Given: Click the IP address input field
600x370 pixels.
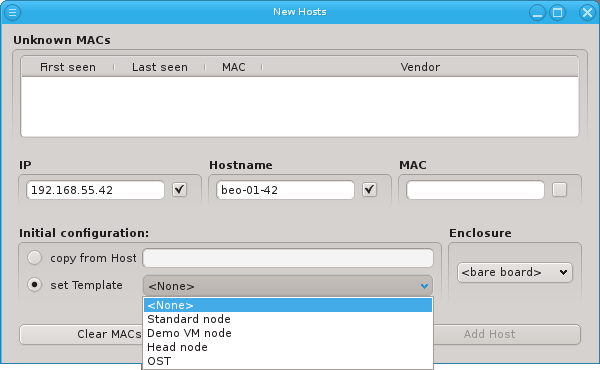Looking at the screenshot, I should tap(95, 190).
